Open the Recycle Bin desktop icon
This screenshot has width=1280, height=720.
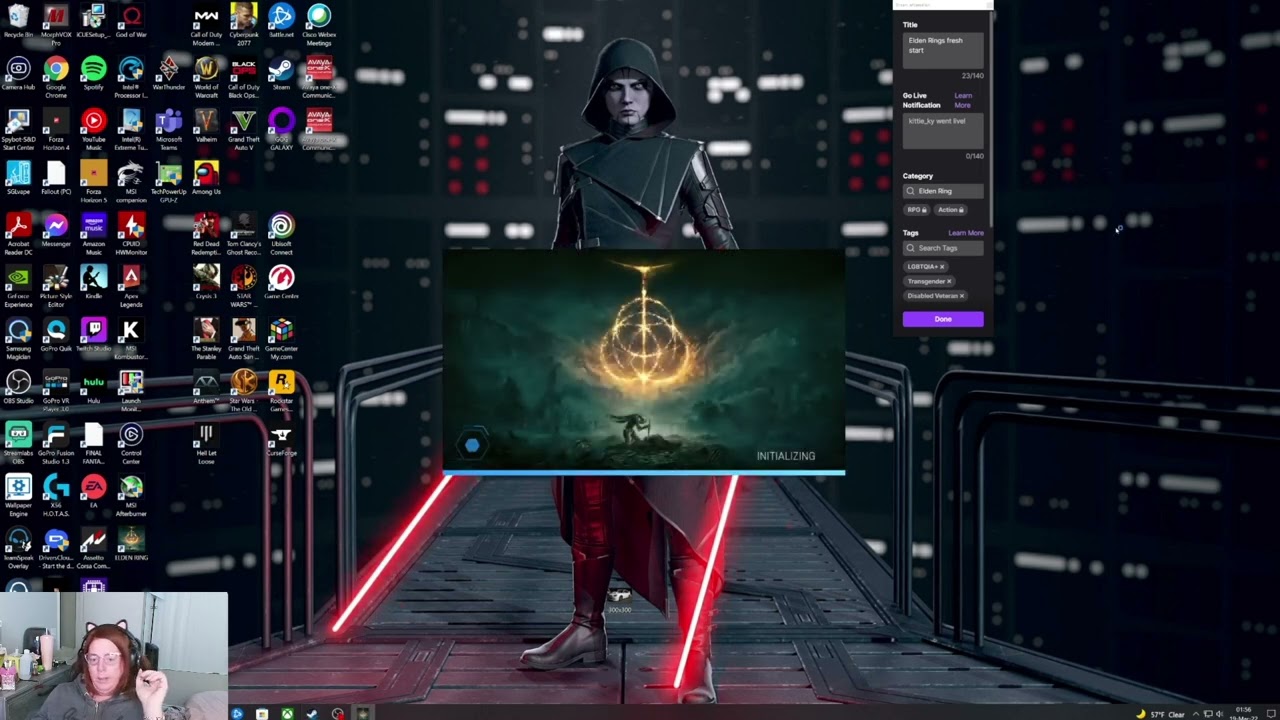pos(18,22)
